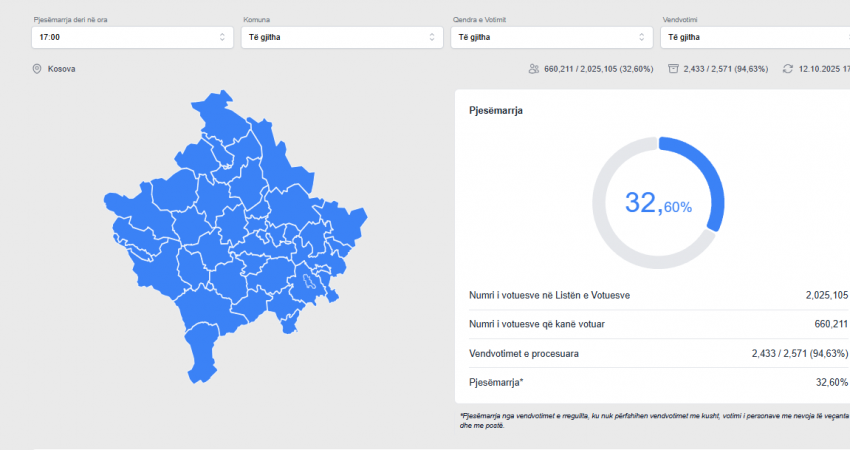Click the chevron arrows in the 17:00 selector

(222, 37)
